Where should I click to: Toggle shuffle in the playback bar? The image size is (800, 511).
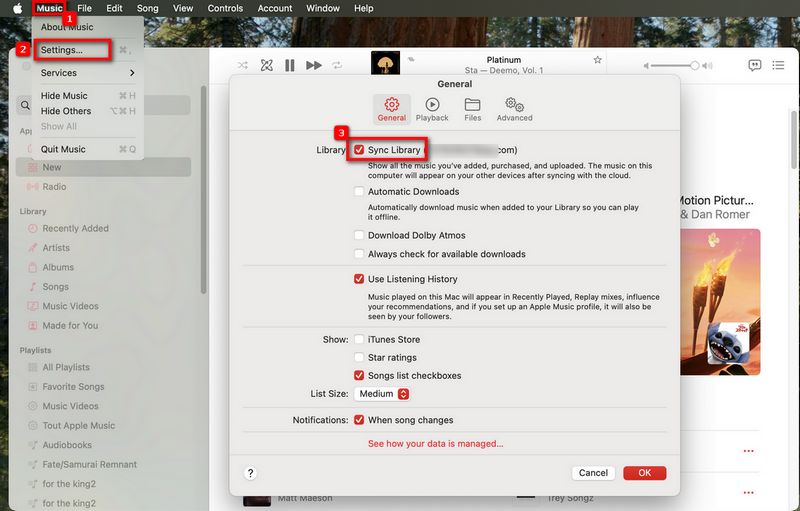(243, 65)
